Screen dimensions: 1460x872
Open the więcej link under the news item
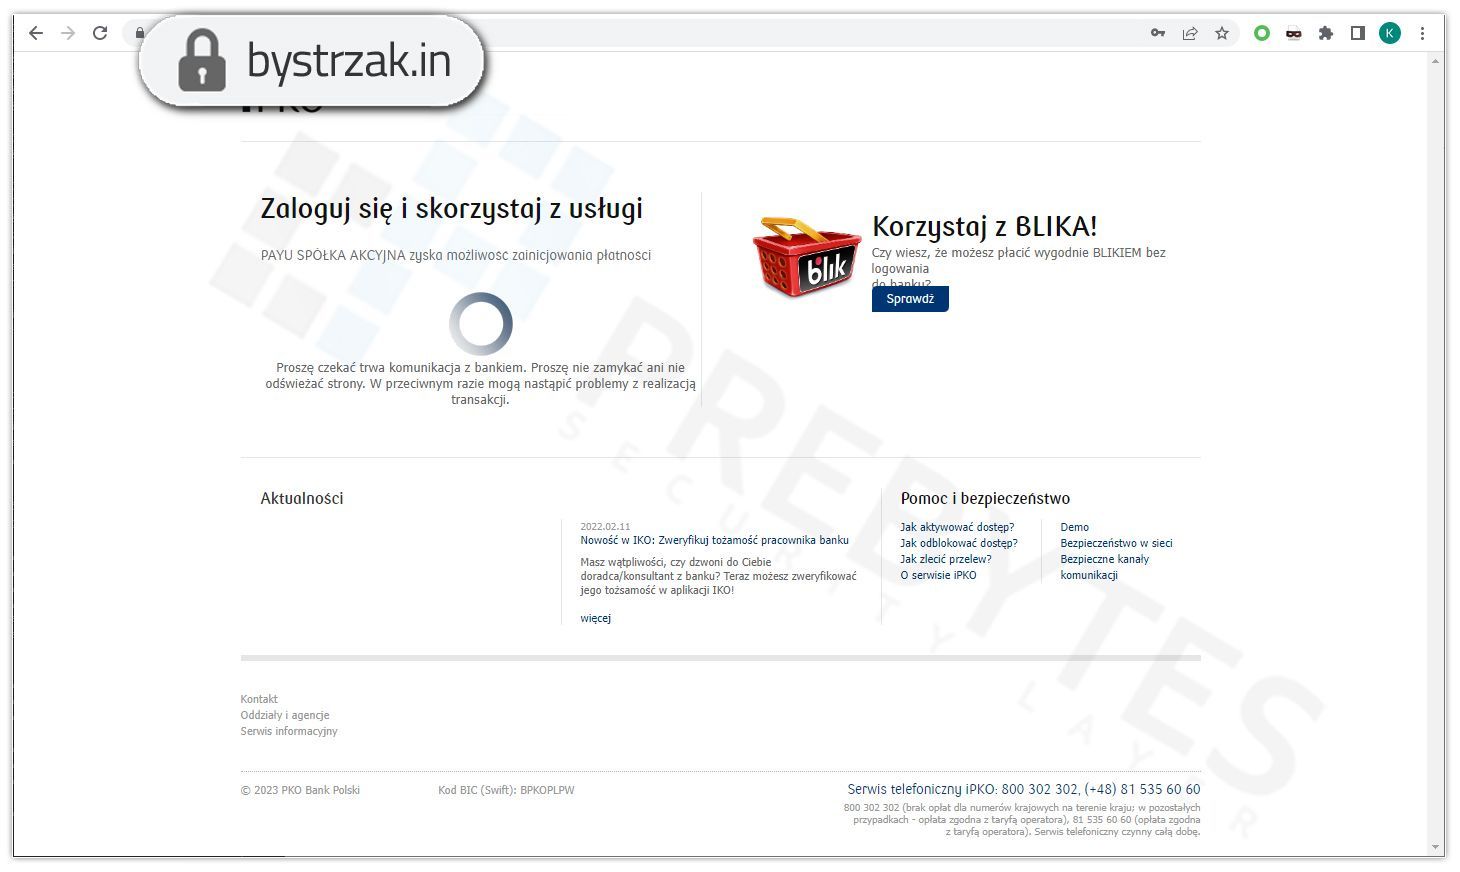point(595,617)
